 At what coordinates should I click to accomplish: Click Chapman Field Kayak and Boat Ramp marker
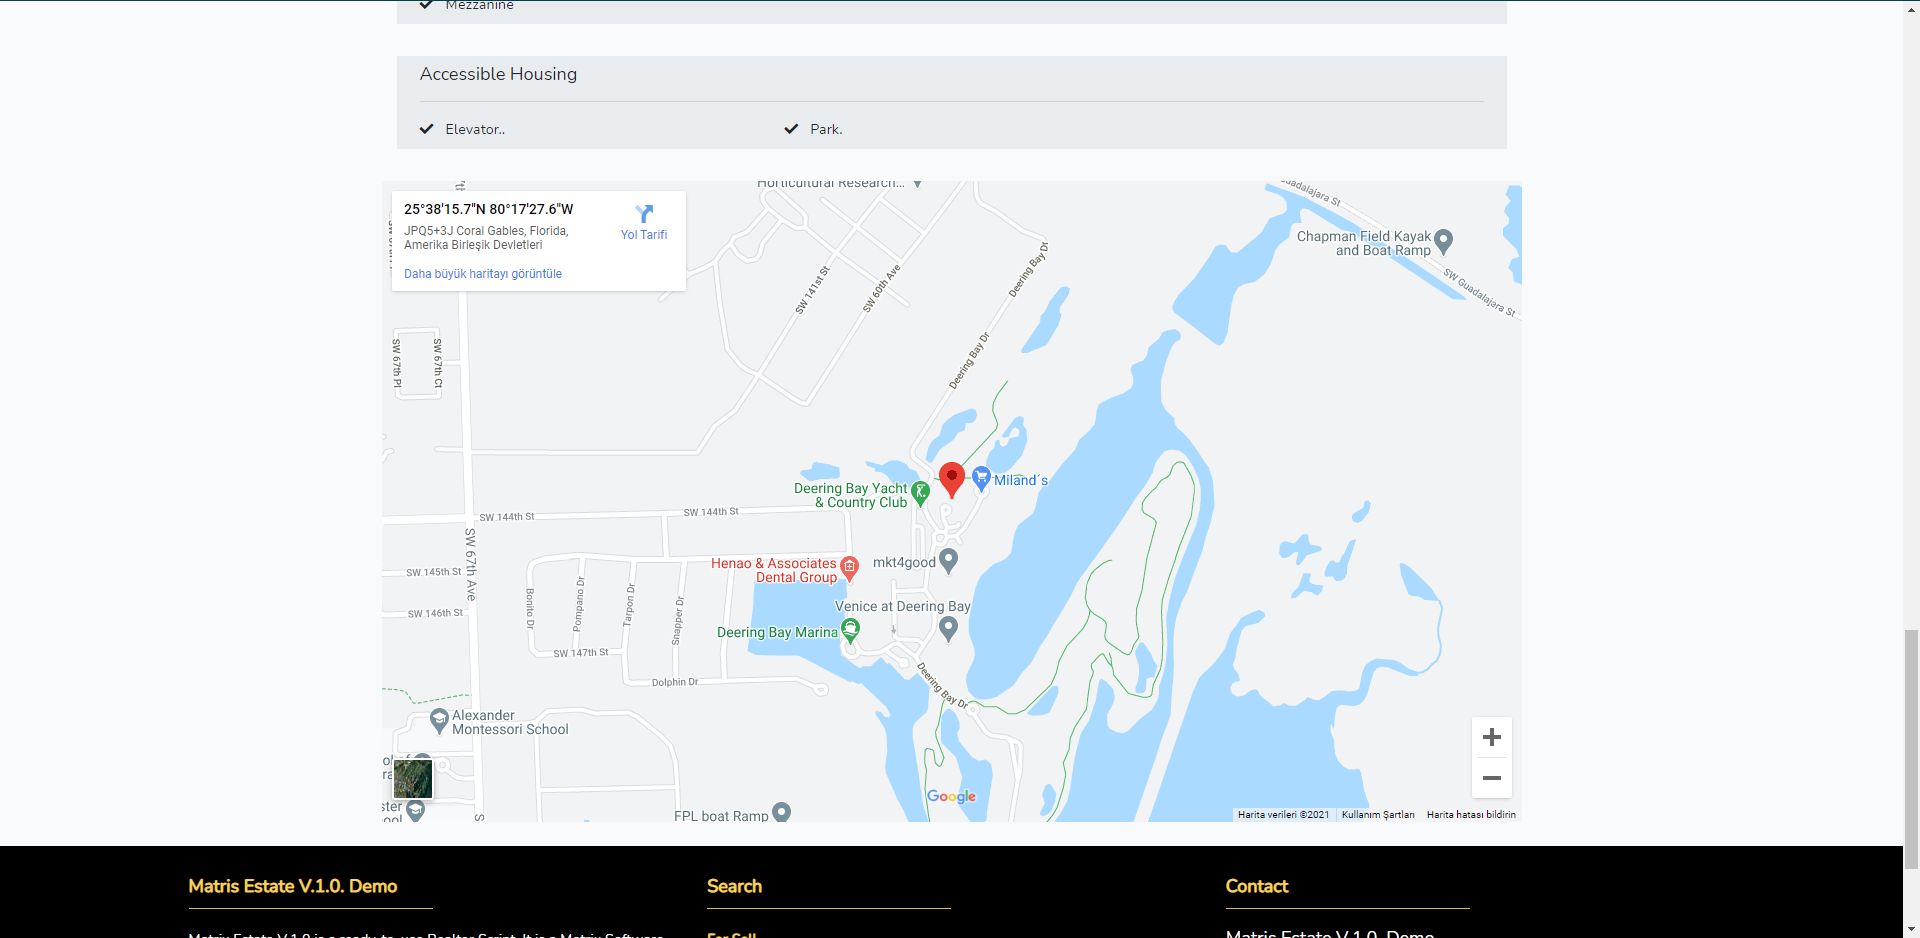1443,241
